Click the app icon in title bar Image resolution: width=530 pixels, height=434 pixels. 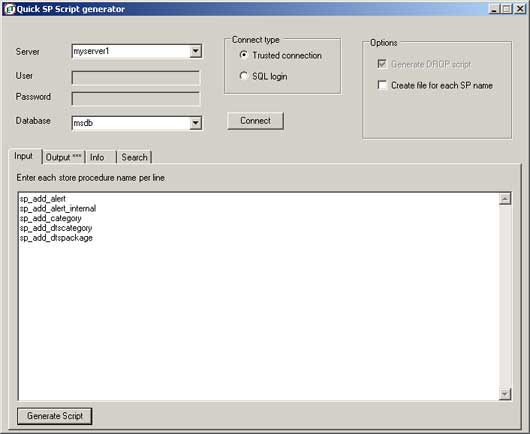[10, 9]
